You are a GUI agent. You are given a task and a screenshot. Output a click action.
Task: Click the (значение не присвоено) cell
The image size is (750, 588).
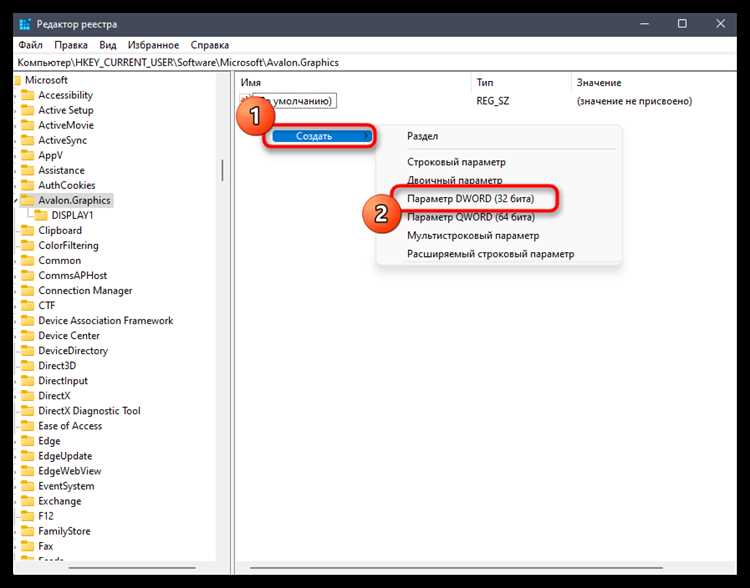(x=634, y=101)
